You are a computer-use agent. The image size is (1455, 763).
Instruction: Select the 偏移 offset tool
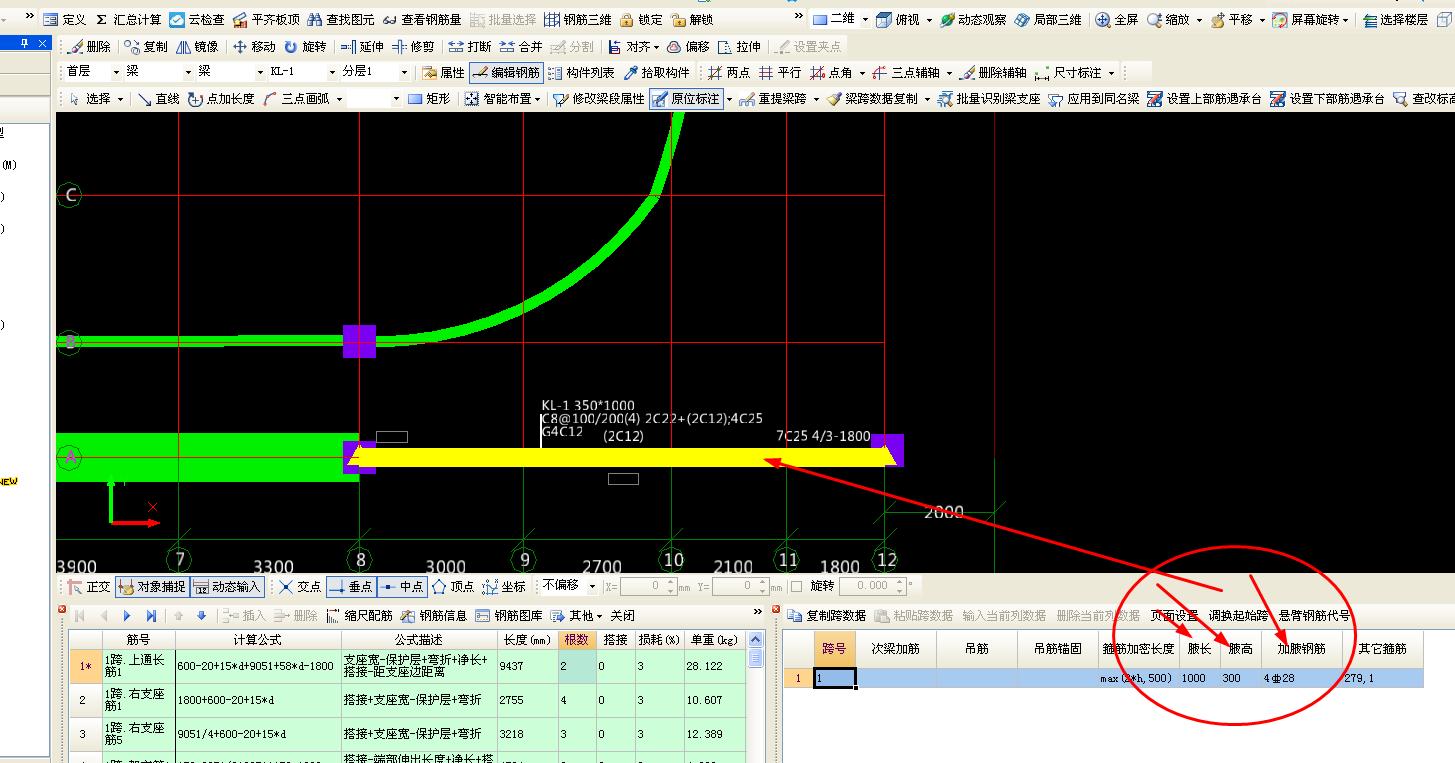coord(688,46)
